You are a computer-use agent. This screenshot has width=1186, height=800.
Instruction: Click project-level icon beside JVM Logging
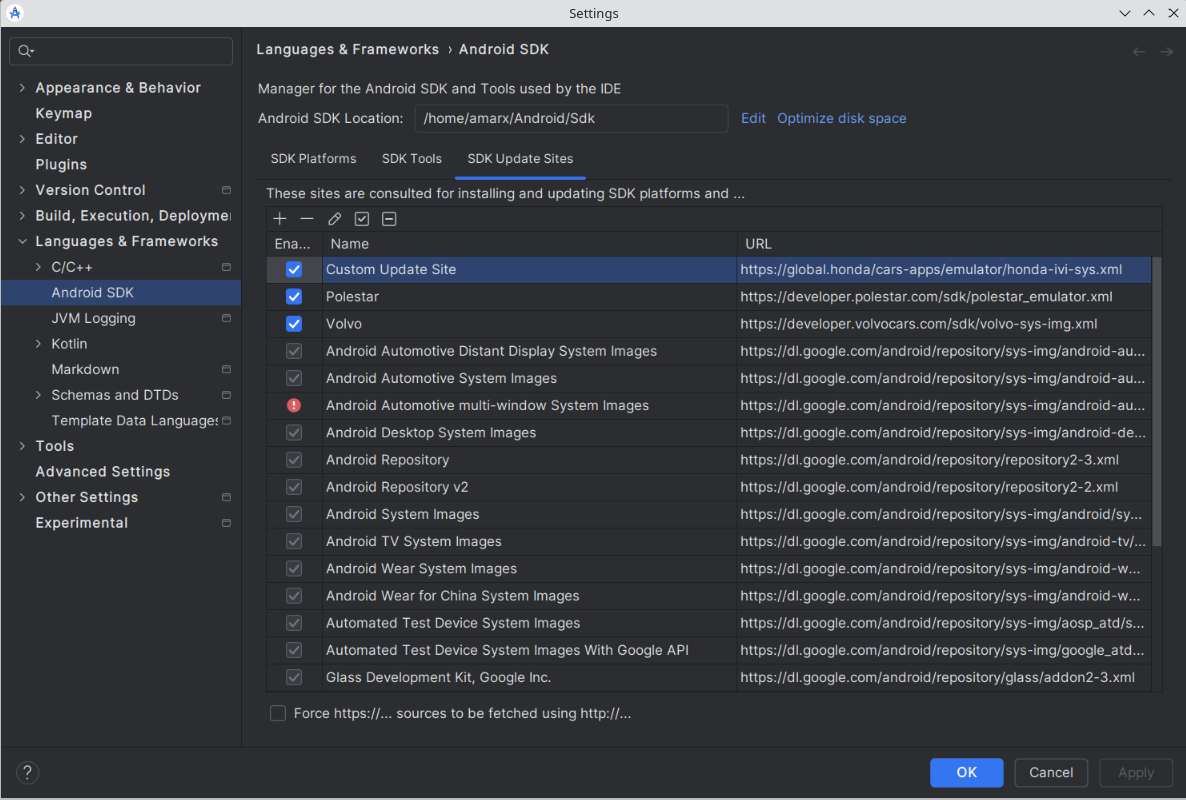pos(226,318)
